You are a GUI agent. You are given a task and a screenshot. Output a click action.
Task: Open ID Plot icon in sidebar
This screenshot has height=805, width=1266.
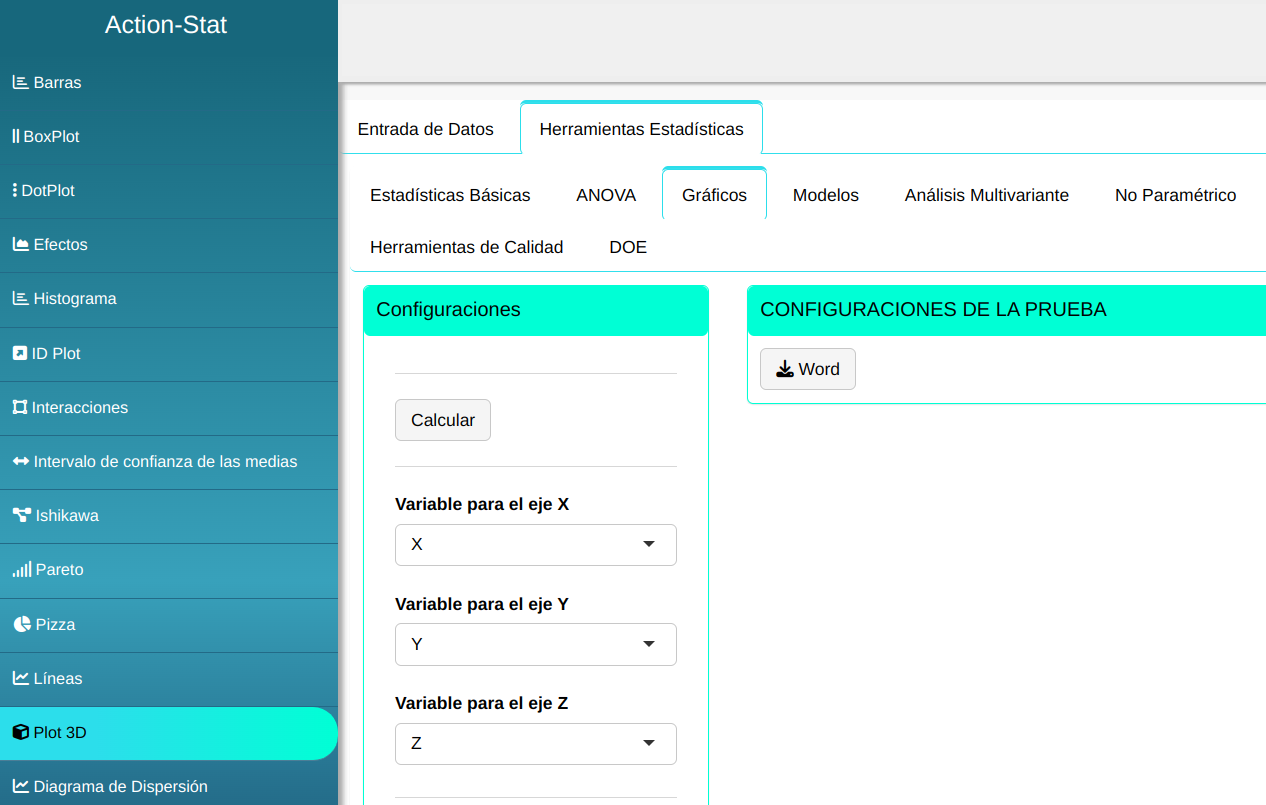19,354
